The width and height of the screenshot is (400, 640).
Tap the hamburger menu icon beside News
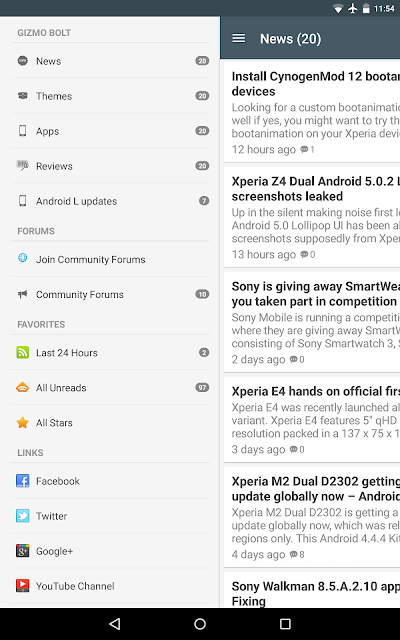click(239, 39)
